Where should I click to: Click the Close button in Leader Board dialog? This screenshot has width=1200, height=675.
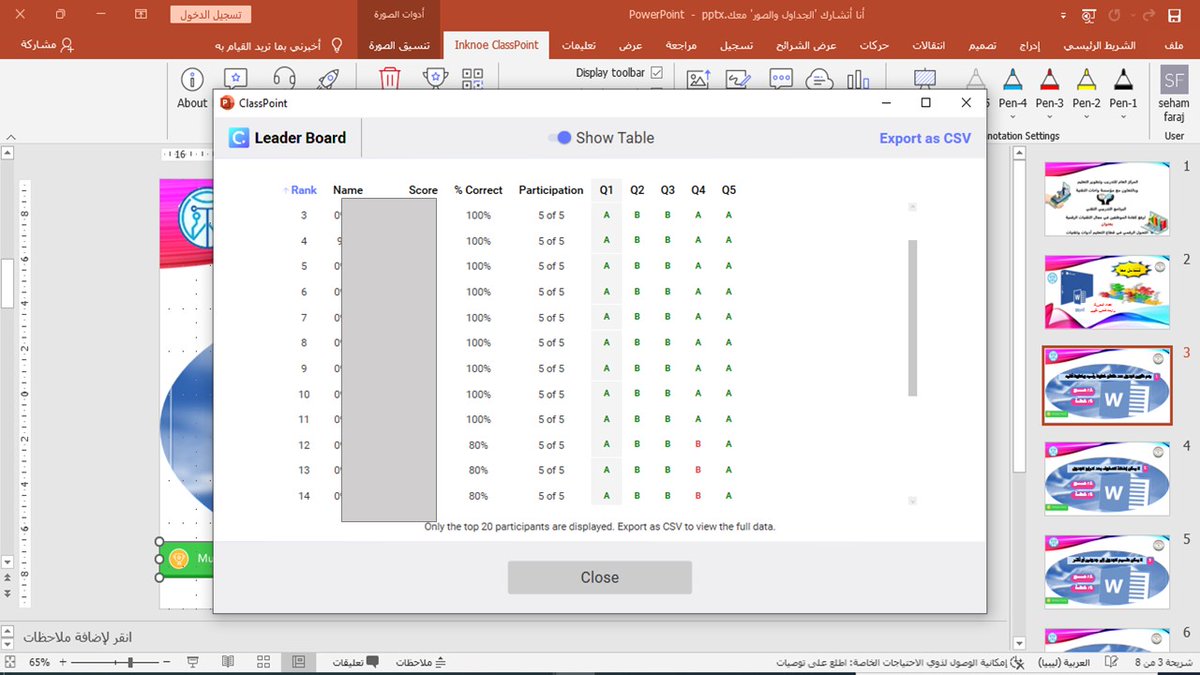[x=600, y=577]
